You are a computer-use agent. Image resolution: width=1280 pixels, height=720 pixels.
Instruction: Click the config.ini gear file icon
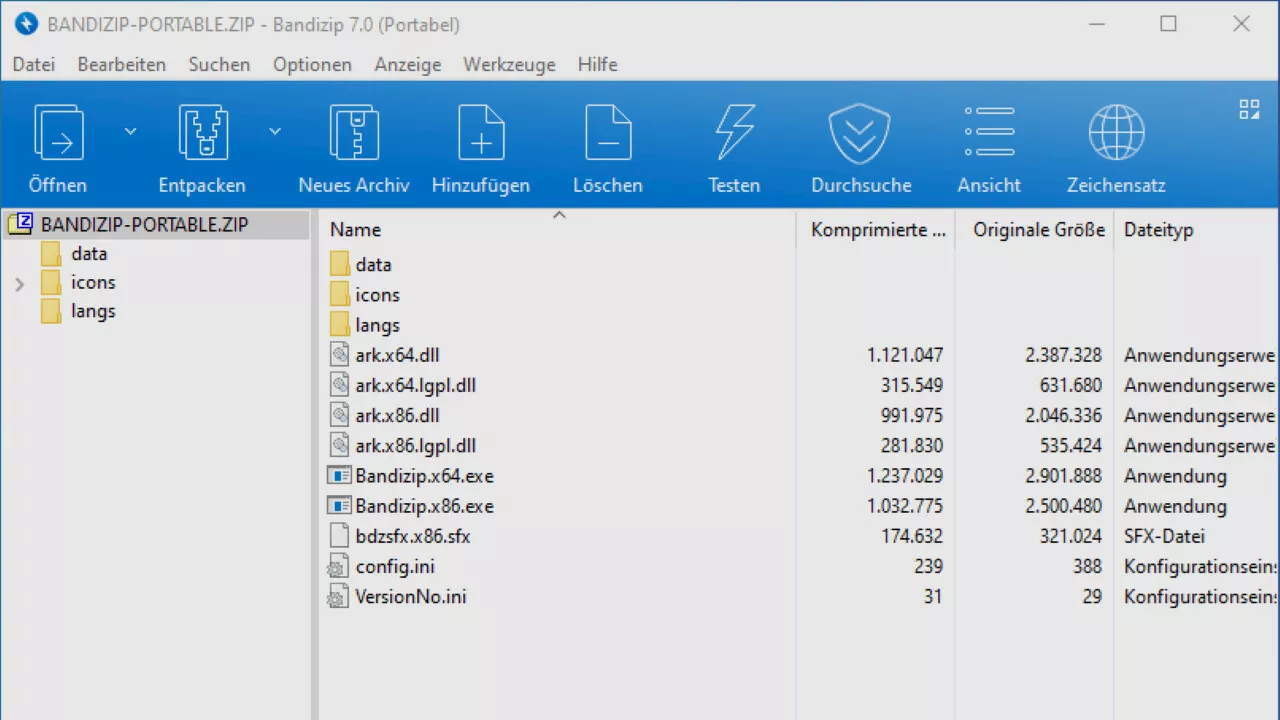point(338,567)
